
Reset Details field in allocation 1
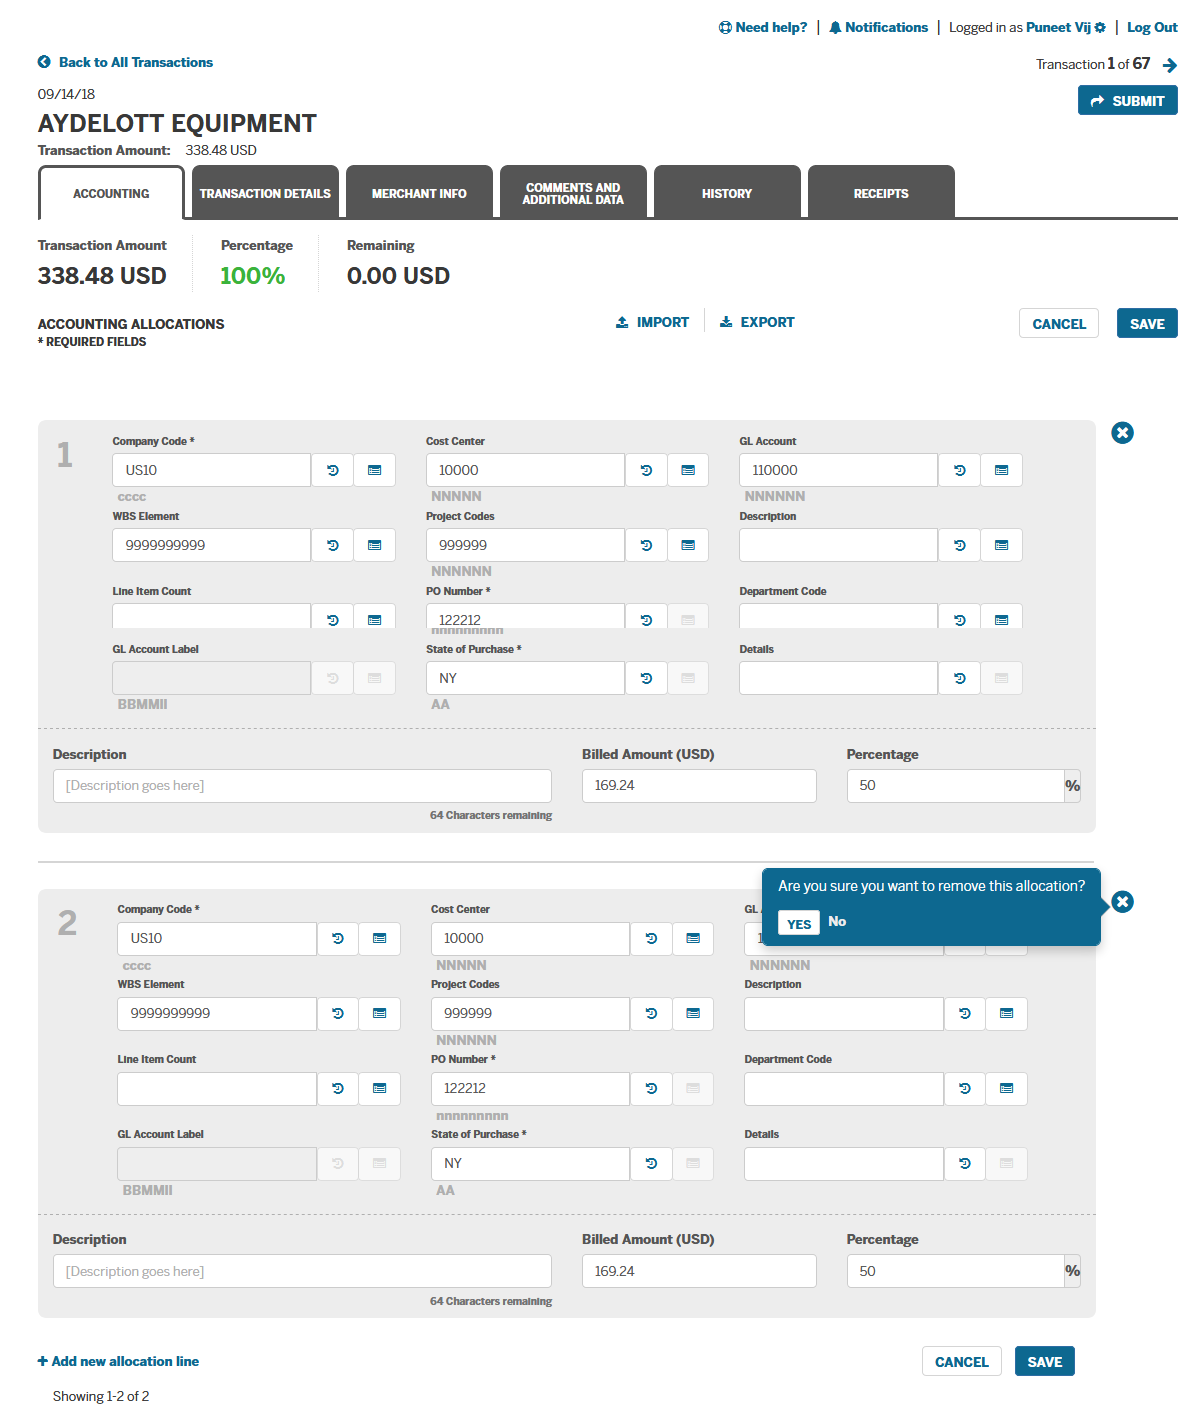point(960,678)
